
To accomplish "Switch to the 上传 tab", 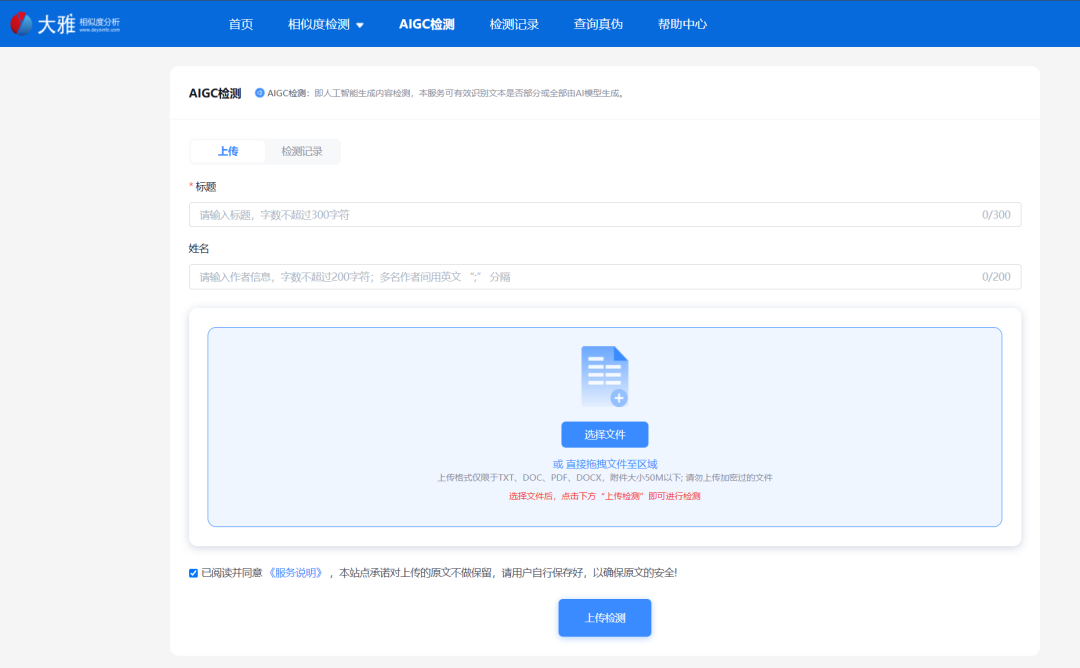I will tap(228, 151).
